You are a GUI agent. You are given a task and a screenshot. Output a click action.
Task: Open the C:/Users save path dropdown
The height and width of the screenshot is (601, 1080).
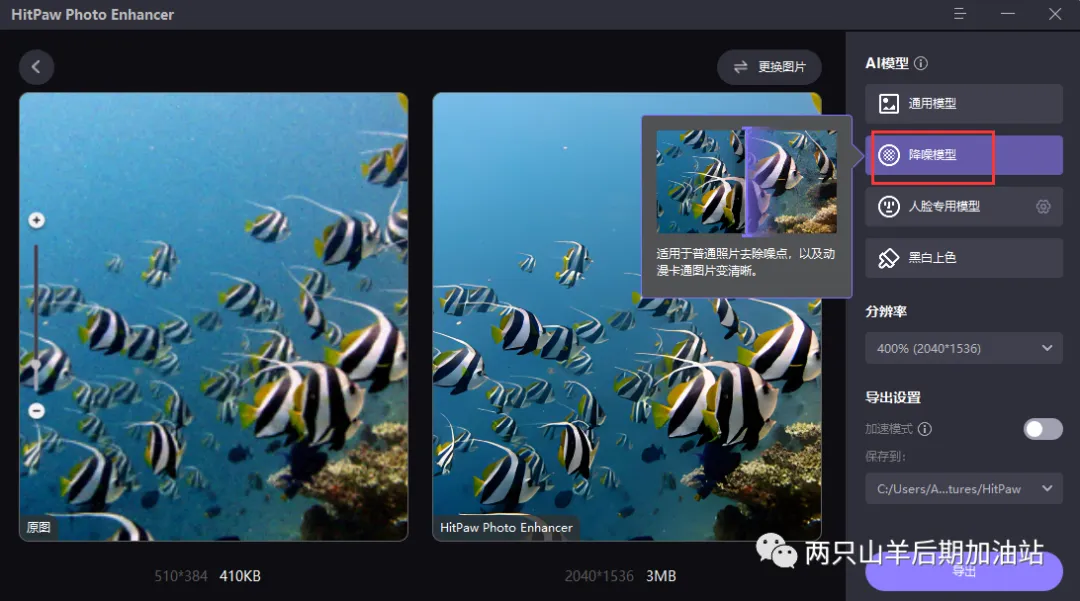pyautogui.click(x=964, y=489)
